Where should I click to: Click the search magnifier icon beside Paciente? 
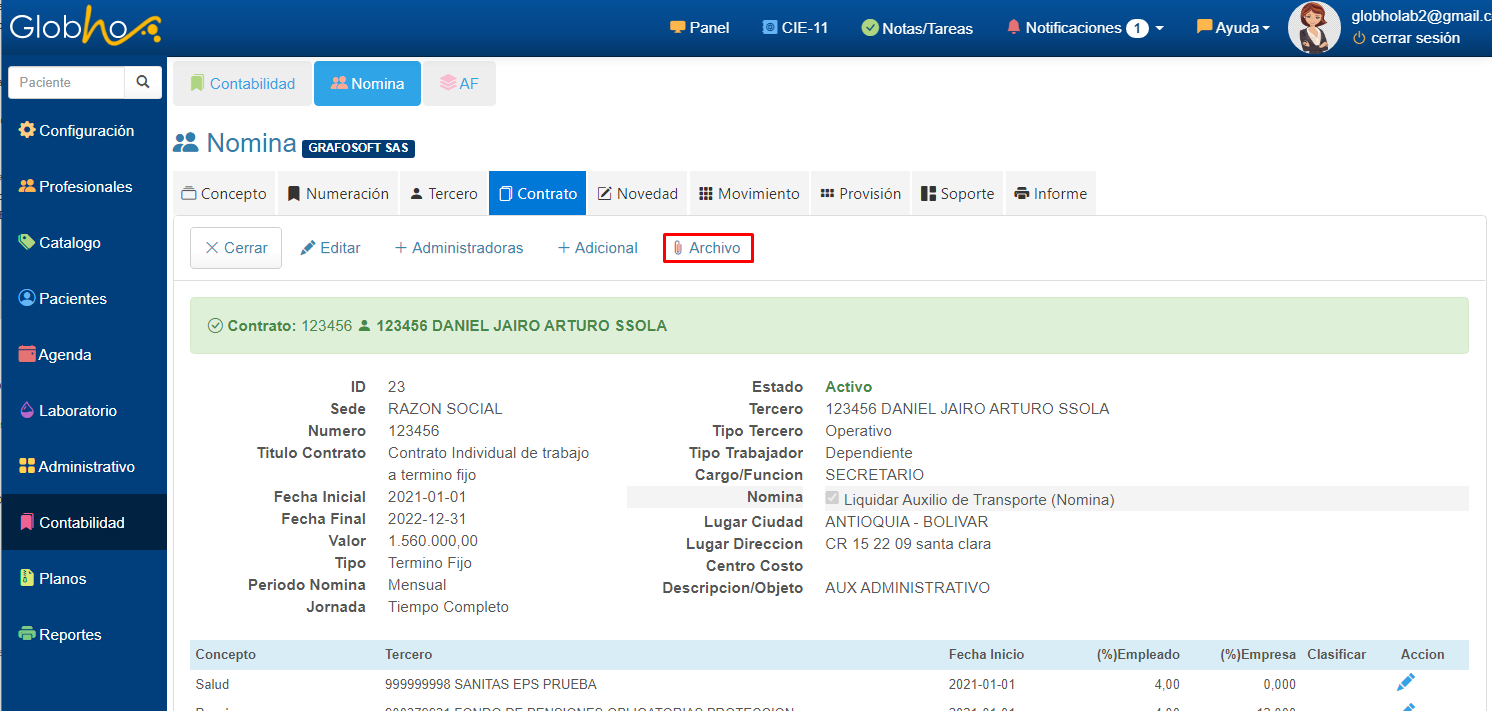pyautogui.click(x=143, y=82)
